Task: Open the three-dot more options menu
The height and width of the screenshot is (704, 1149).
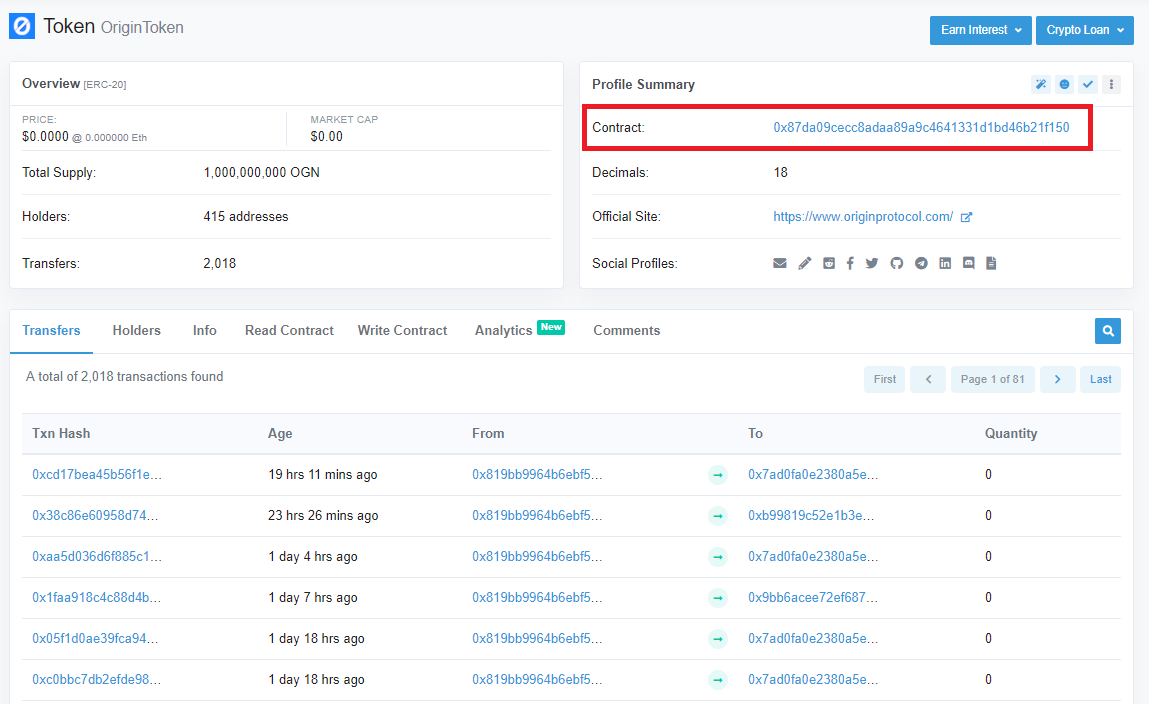Action: [x=1112, y=84]
